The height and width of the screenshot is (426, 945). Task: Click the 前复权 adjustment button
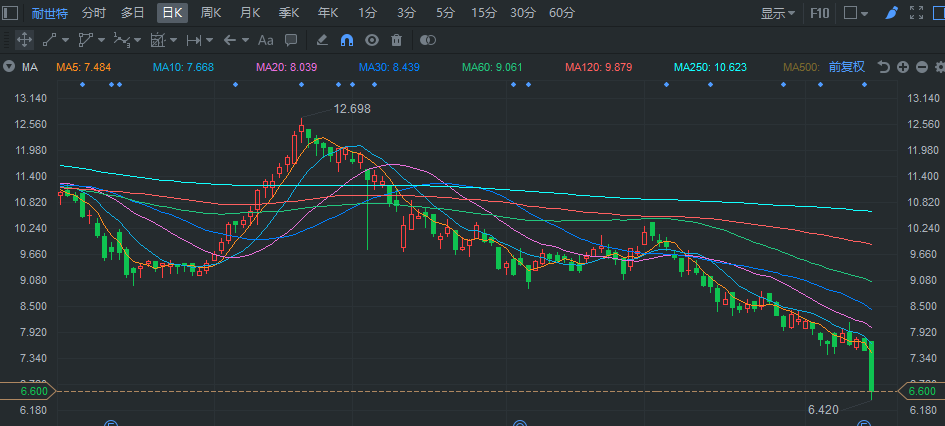(846, 67)
